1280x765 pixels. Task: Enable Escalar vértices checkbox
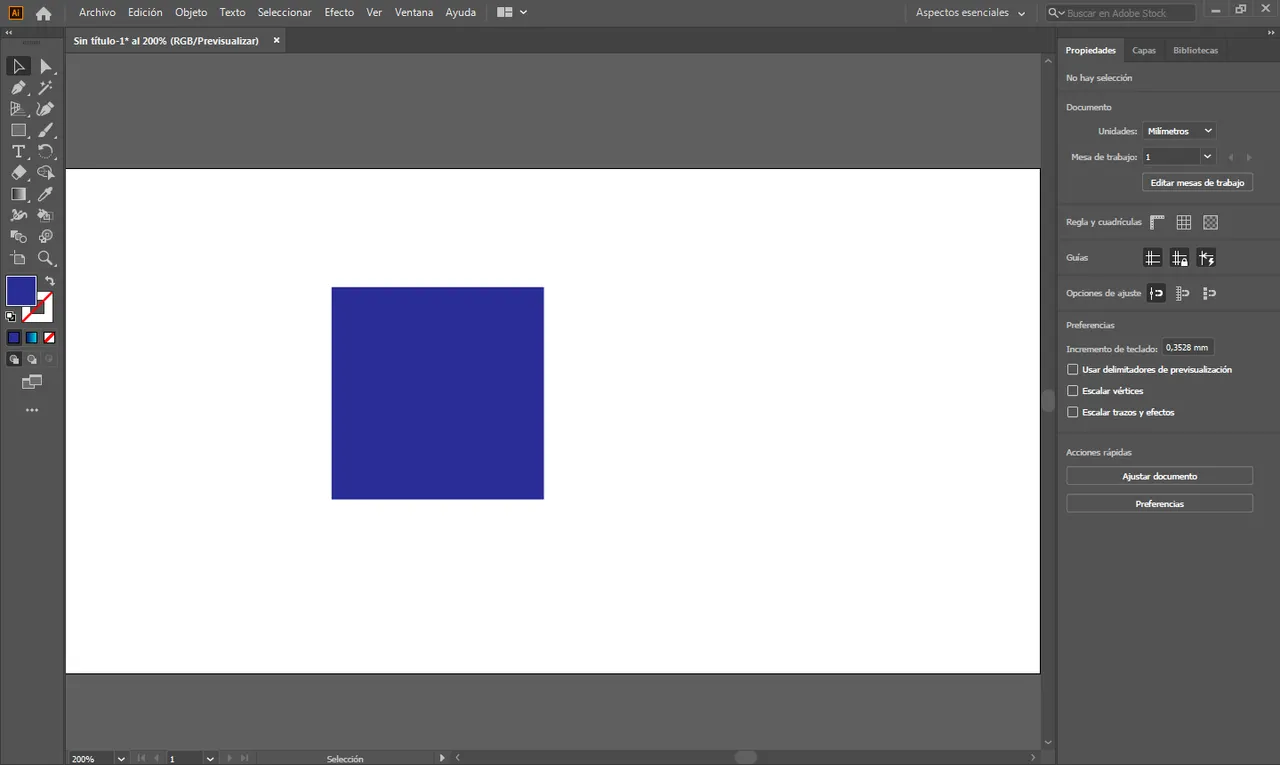tap(1073, 391)
